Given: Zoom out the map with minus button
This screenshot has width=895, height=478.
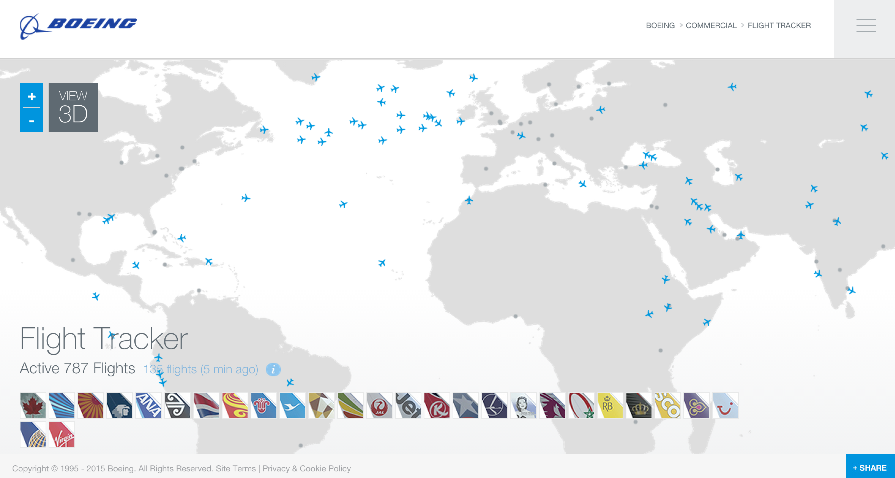Looking at the screenshot, I should click(x=31, y=120).
